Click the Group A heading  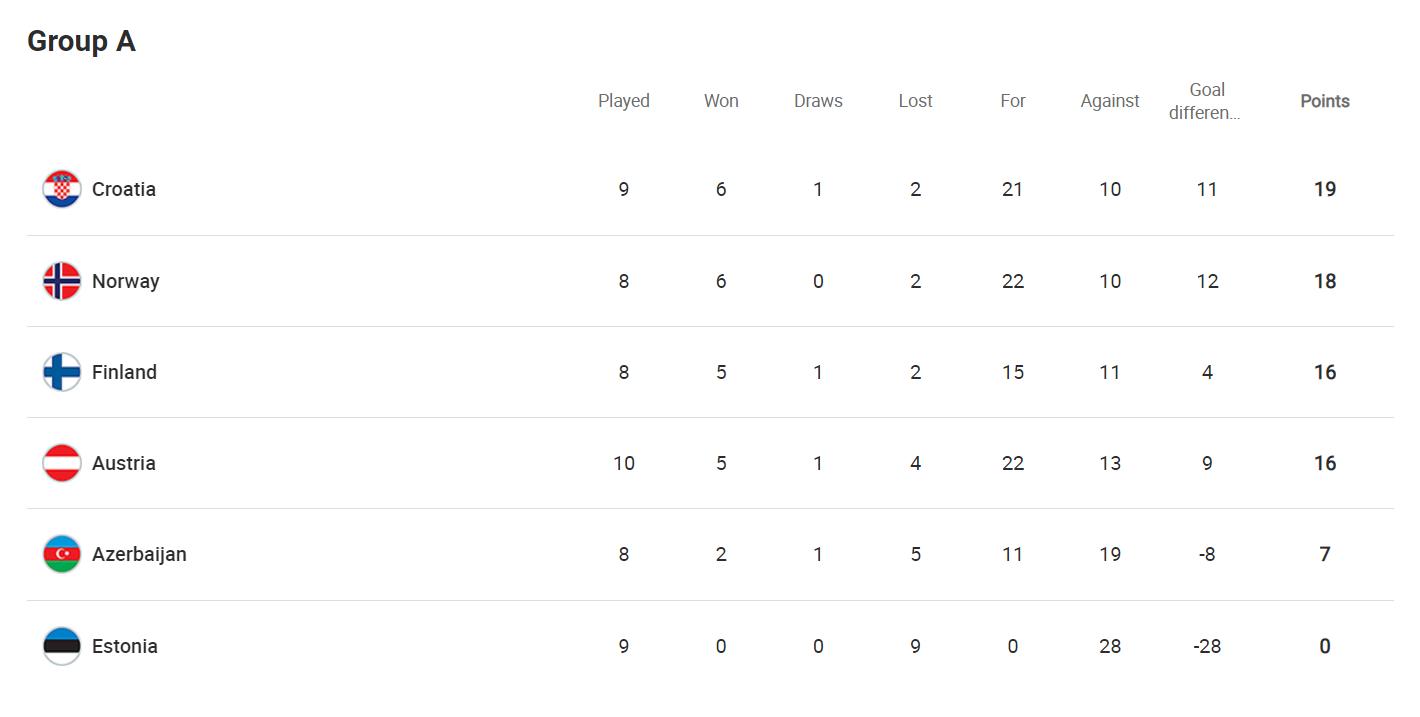81,41
